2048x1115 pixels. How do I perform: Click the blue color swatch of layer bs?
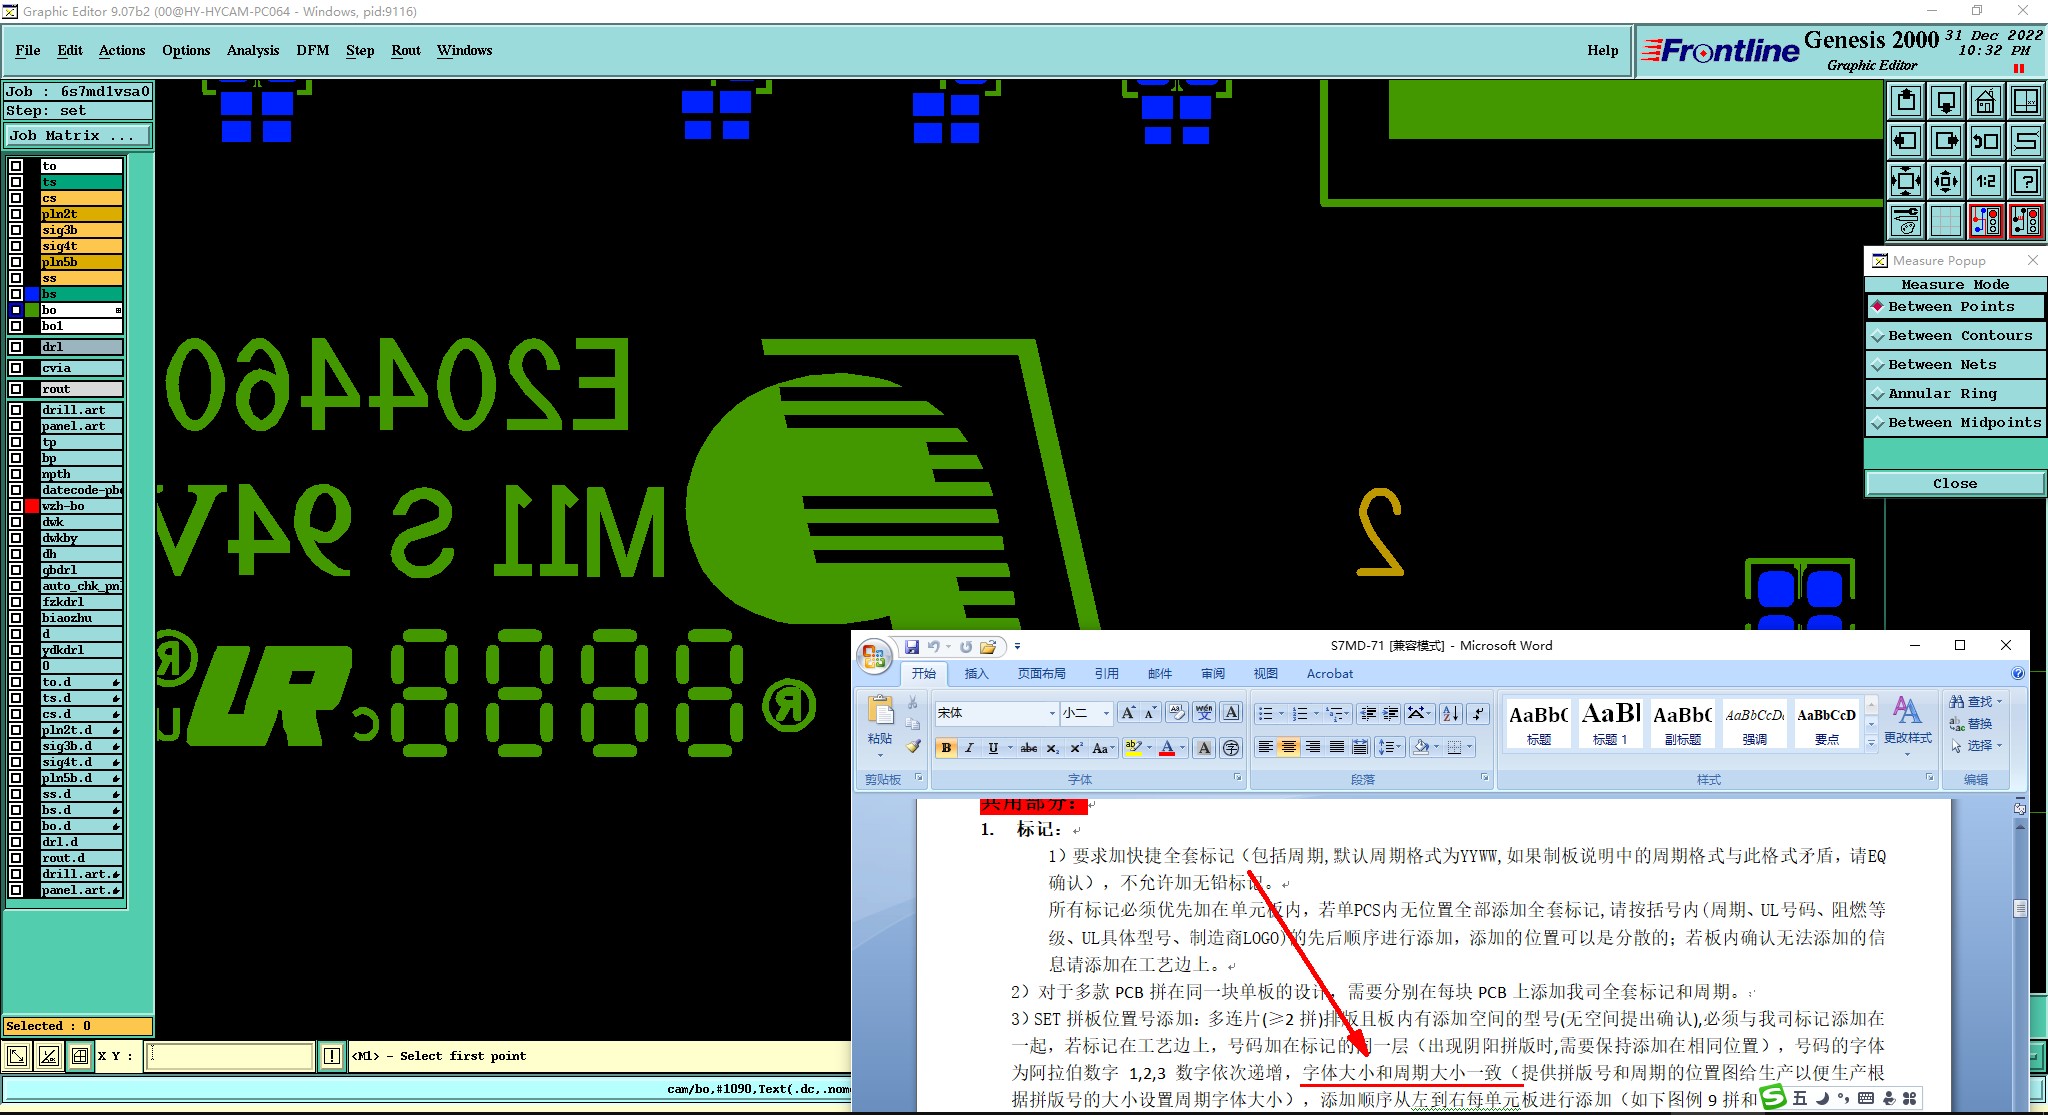tap(32, 294)
